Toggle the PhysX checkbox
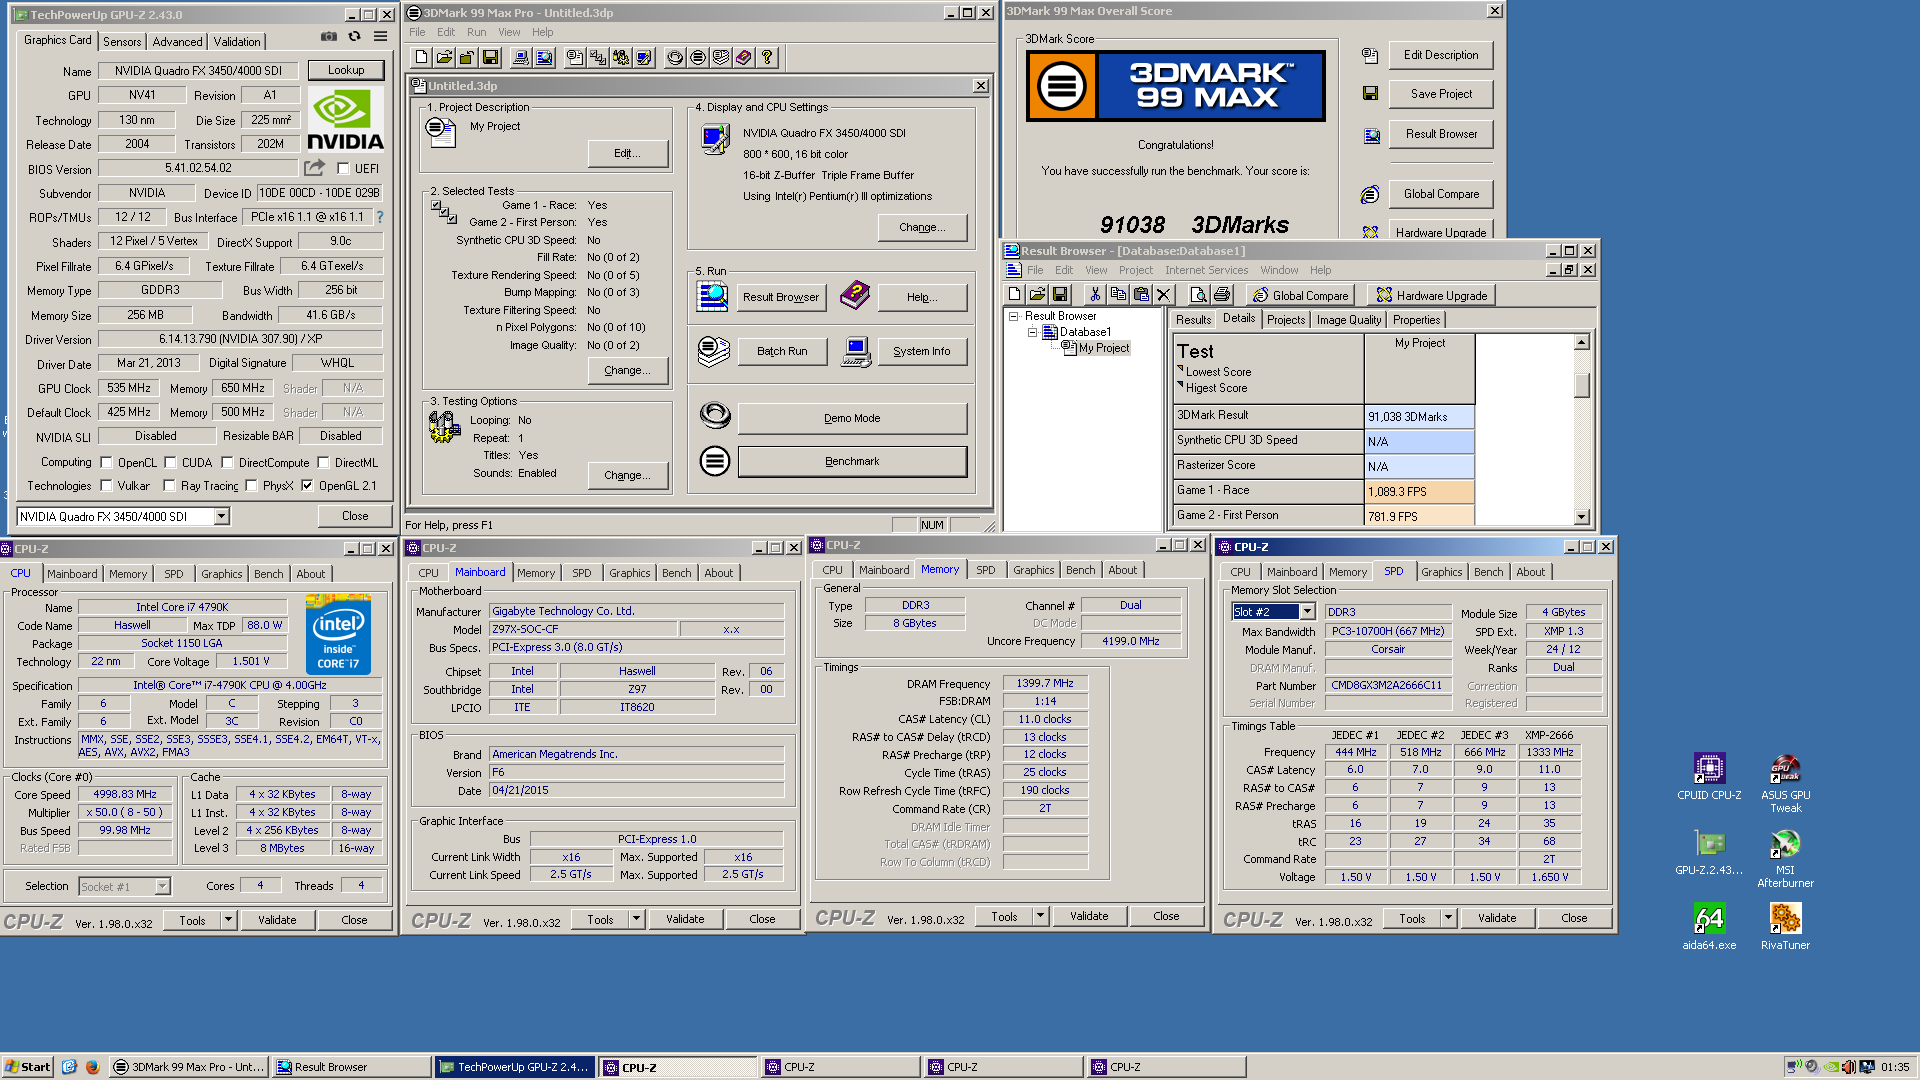 coord(251,486)
